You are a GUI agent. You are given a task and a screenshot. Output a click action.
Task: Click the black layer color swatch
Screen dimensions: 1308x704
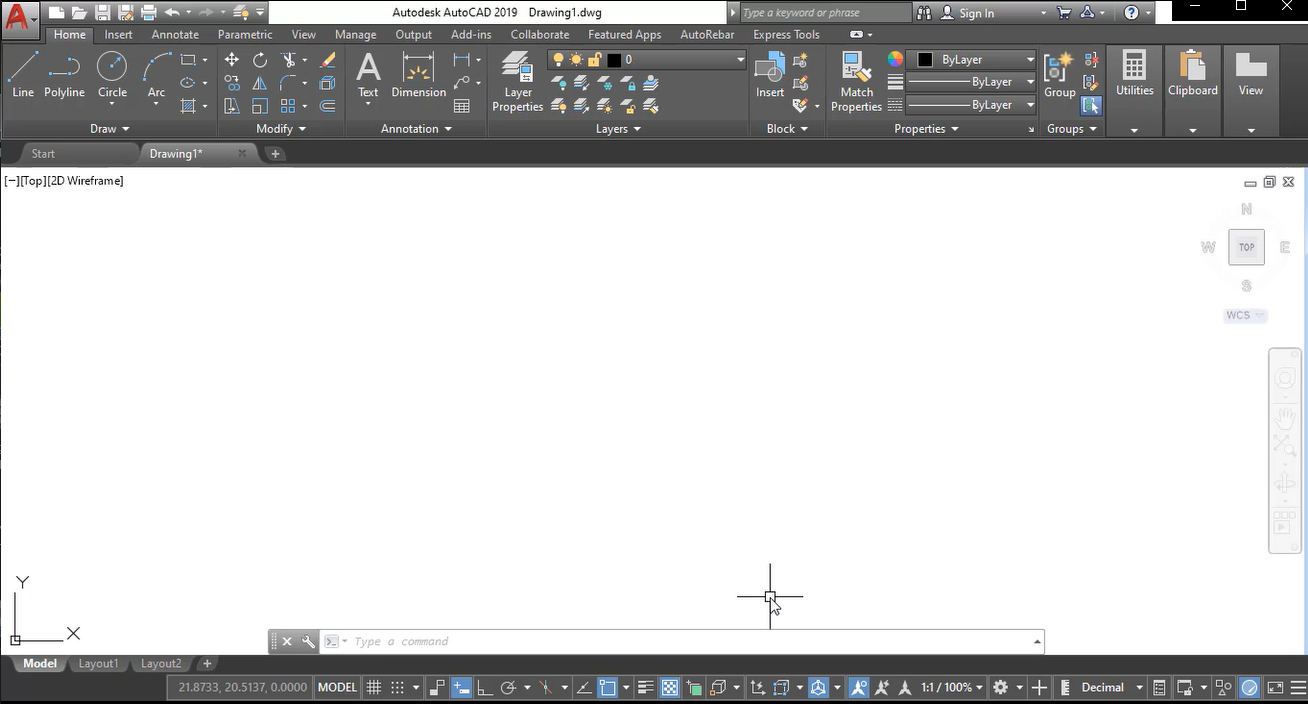coord(614,60)
